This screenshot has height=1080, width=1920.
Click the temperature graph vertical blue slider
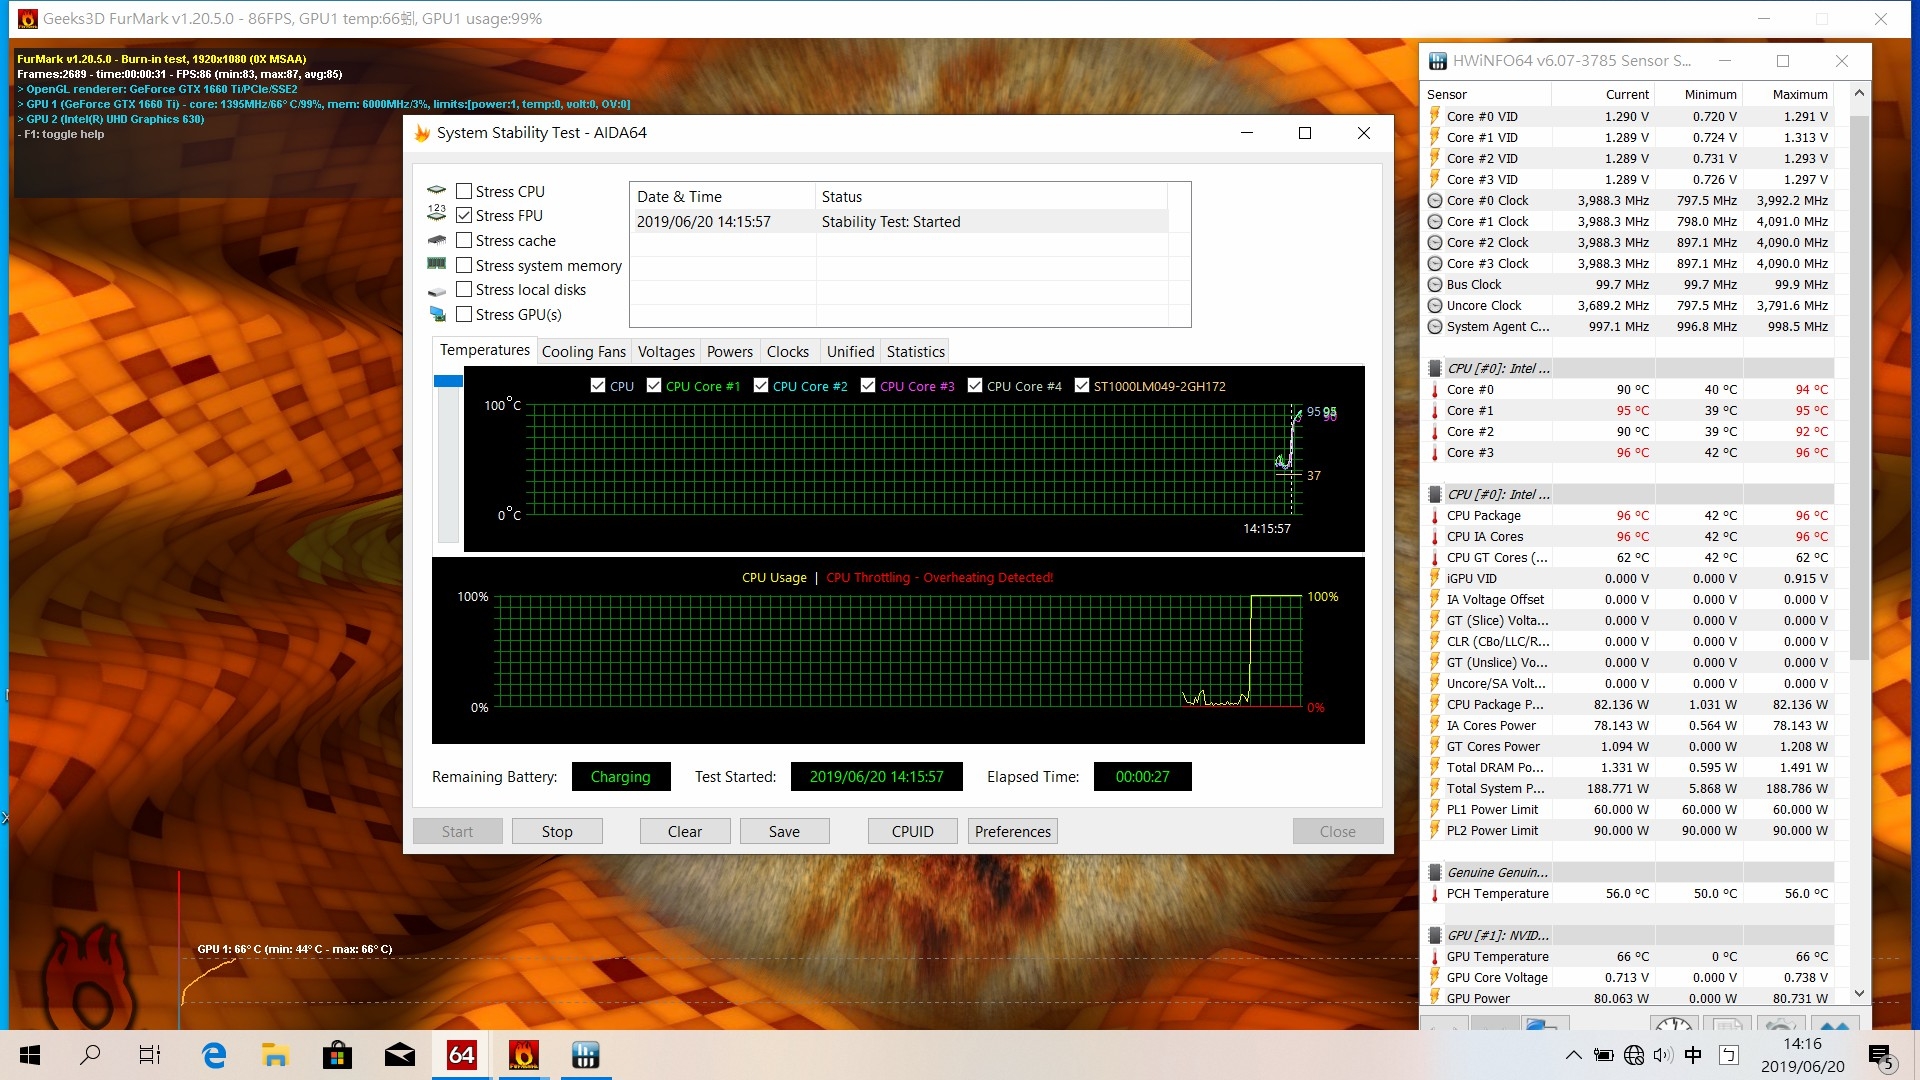tap(448, 381)
